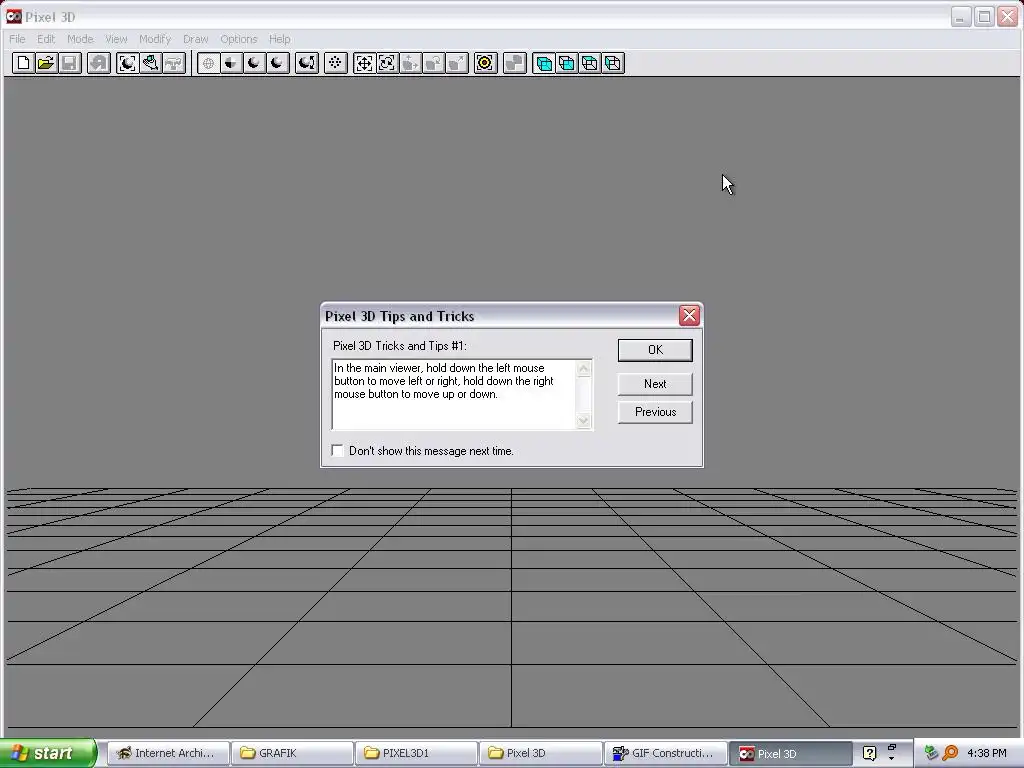Image resolution: width=1024 pixels, height=768 pixels.
Task: Click the Pixel 3D application taskbar button
Action: coord(790,753)
